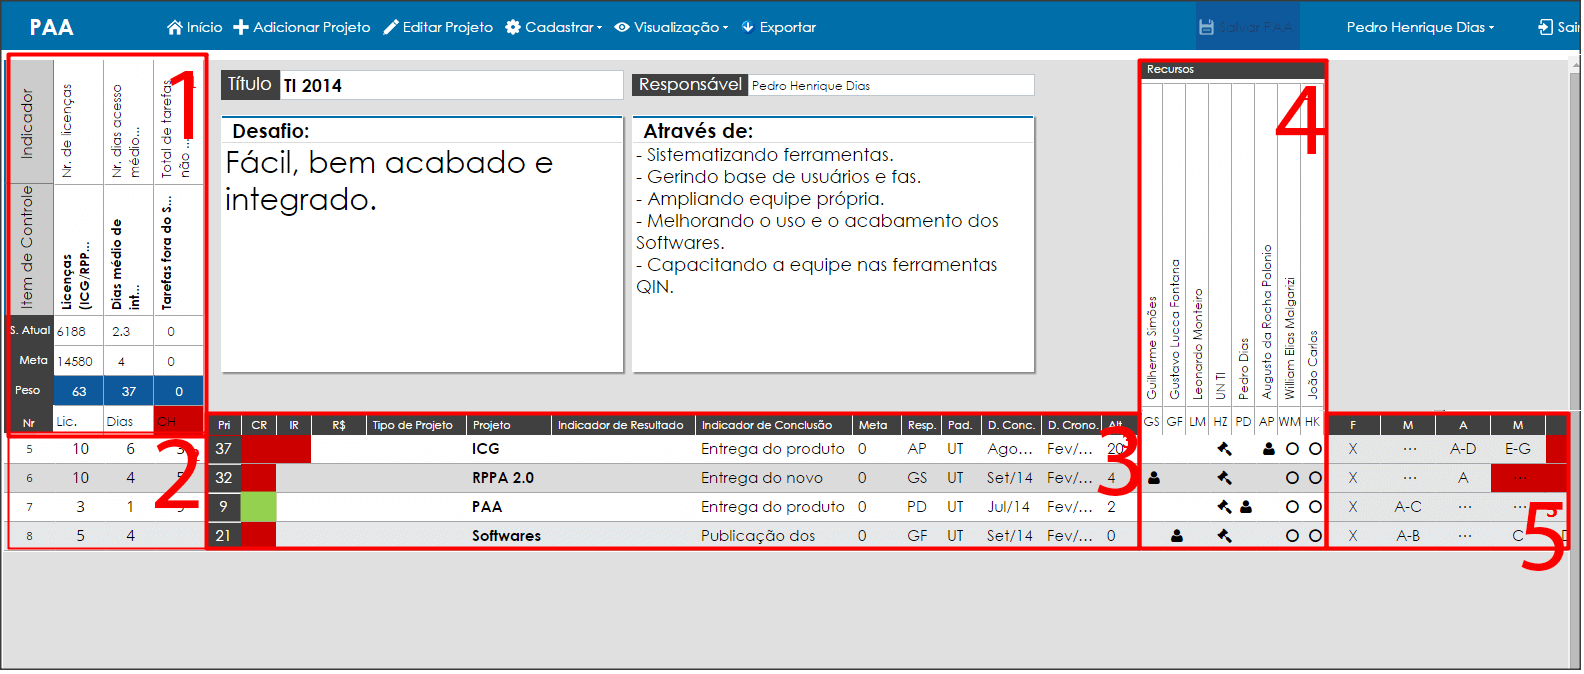Click the pencil icon for Editar Projeto

coord(391,27)
